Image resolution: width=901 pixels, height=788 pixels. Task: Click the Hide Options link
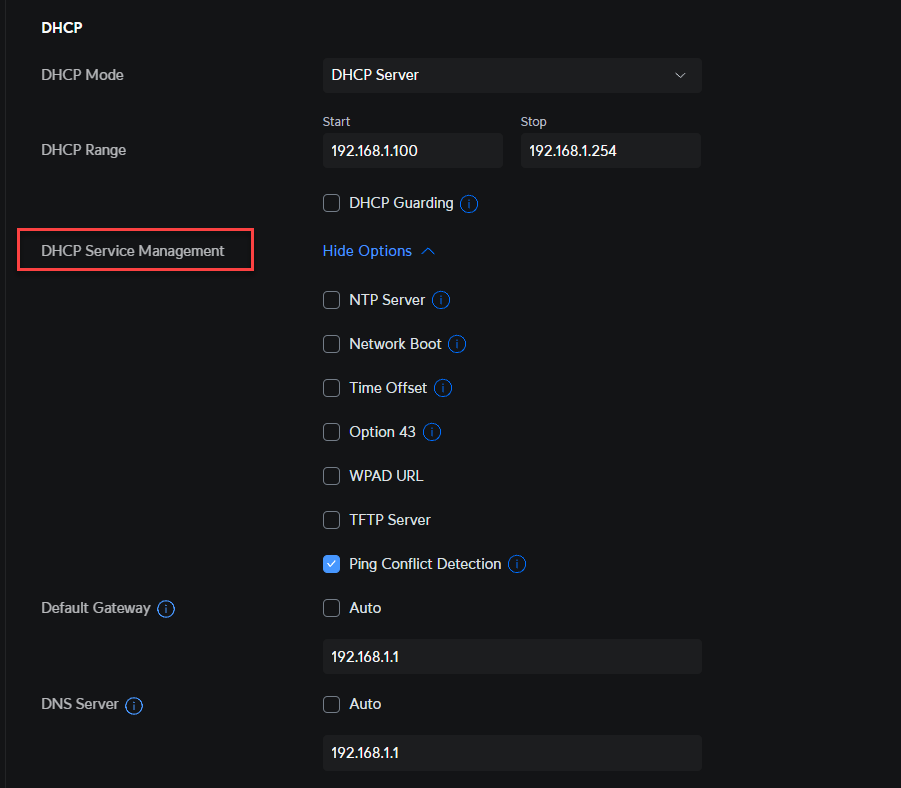point(367,251)
